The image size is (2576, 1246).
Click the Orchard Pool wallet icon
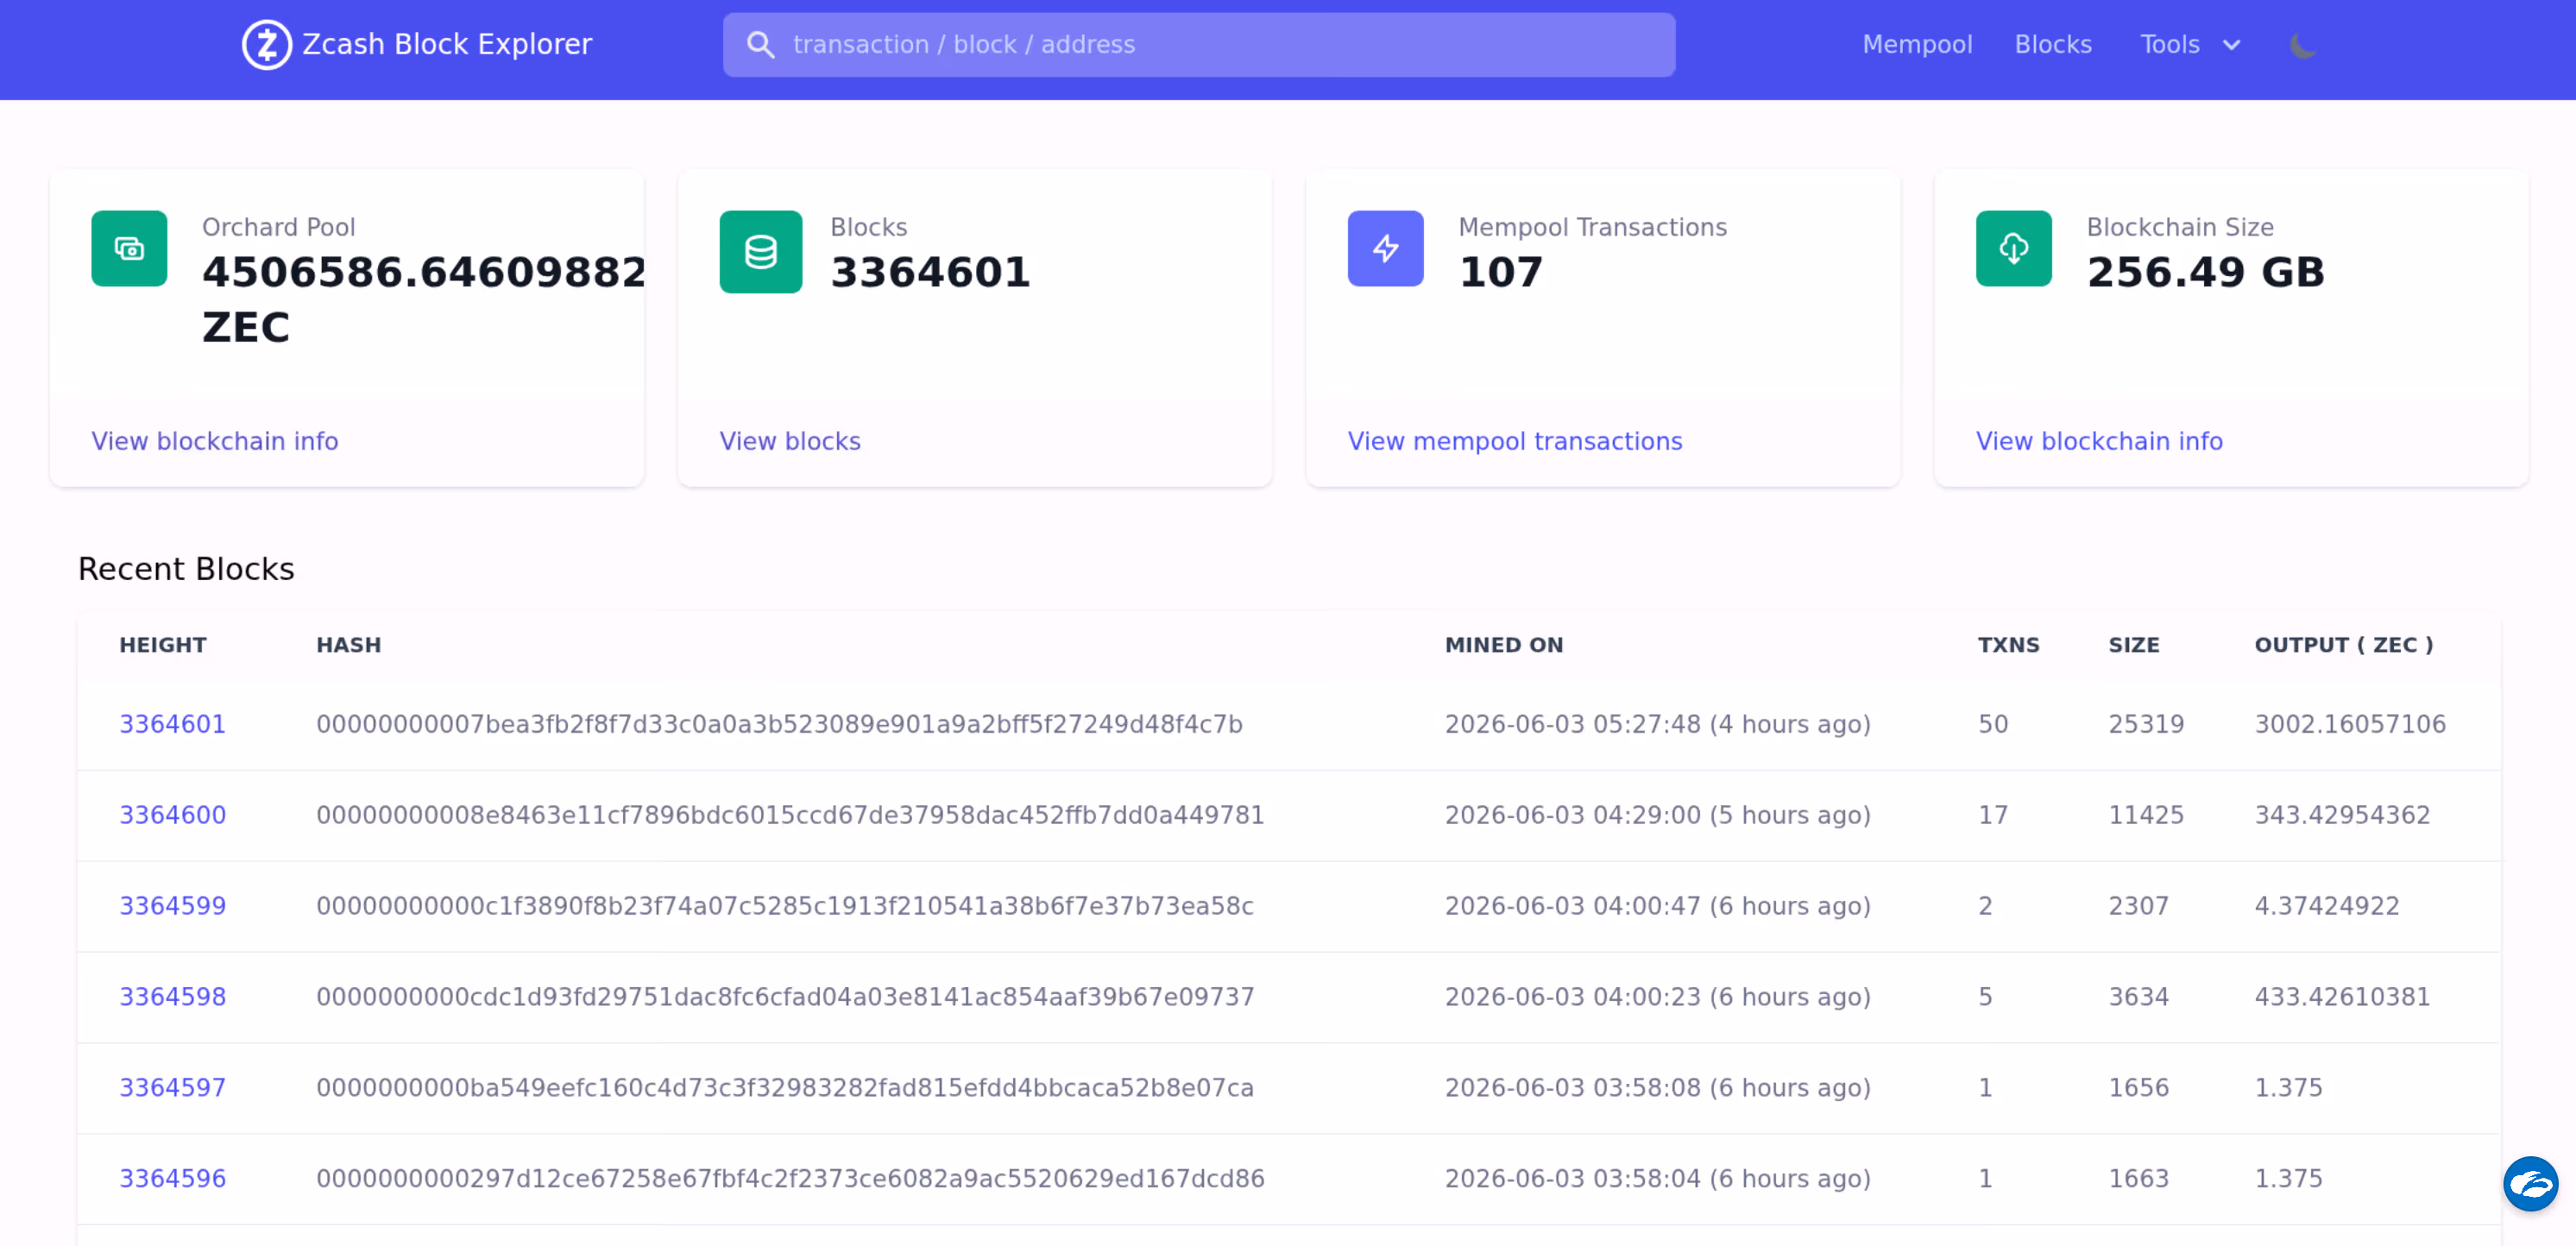(x=129, y=249)
